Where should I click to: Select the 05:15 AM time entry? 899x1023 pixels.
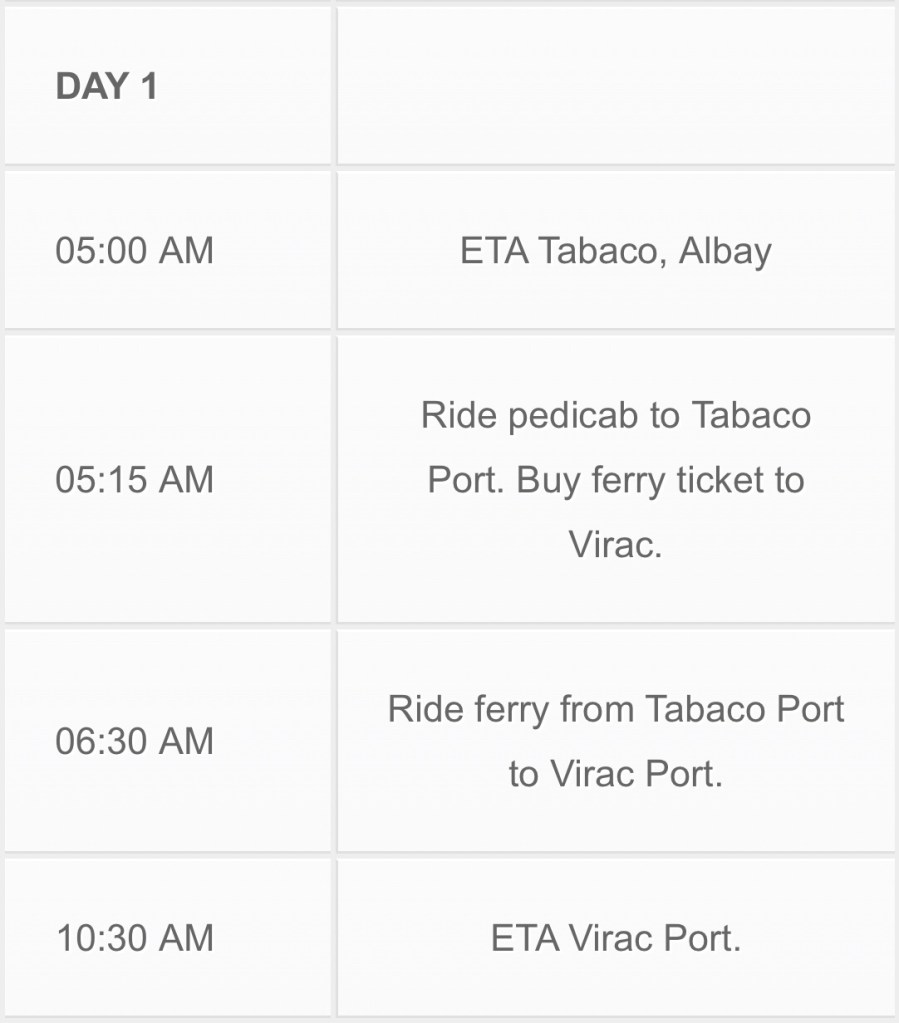tap(135, 479)
